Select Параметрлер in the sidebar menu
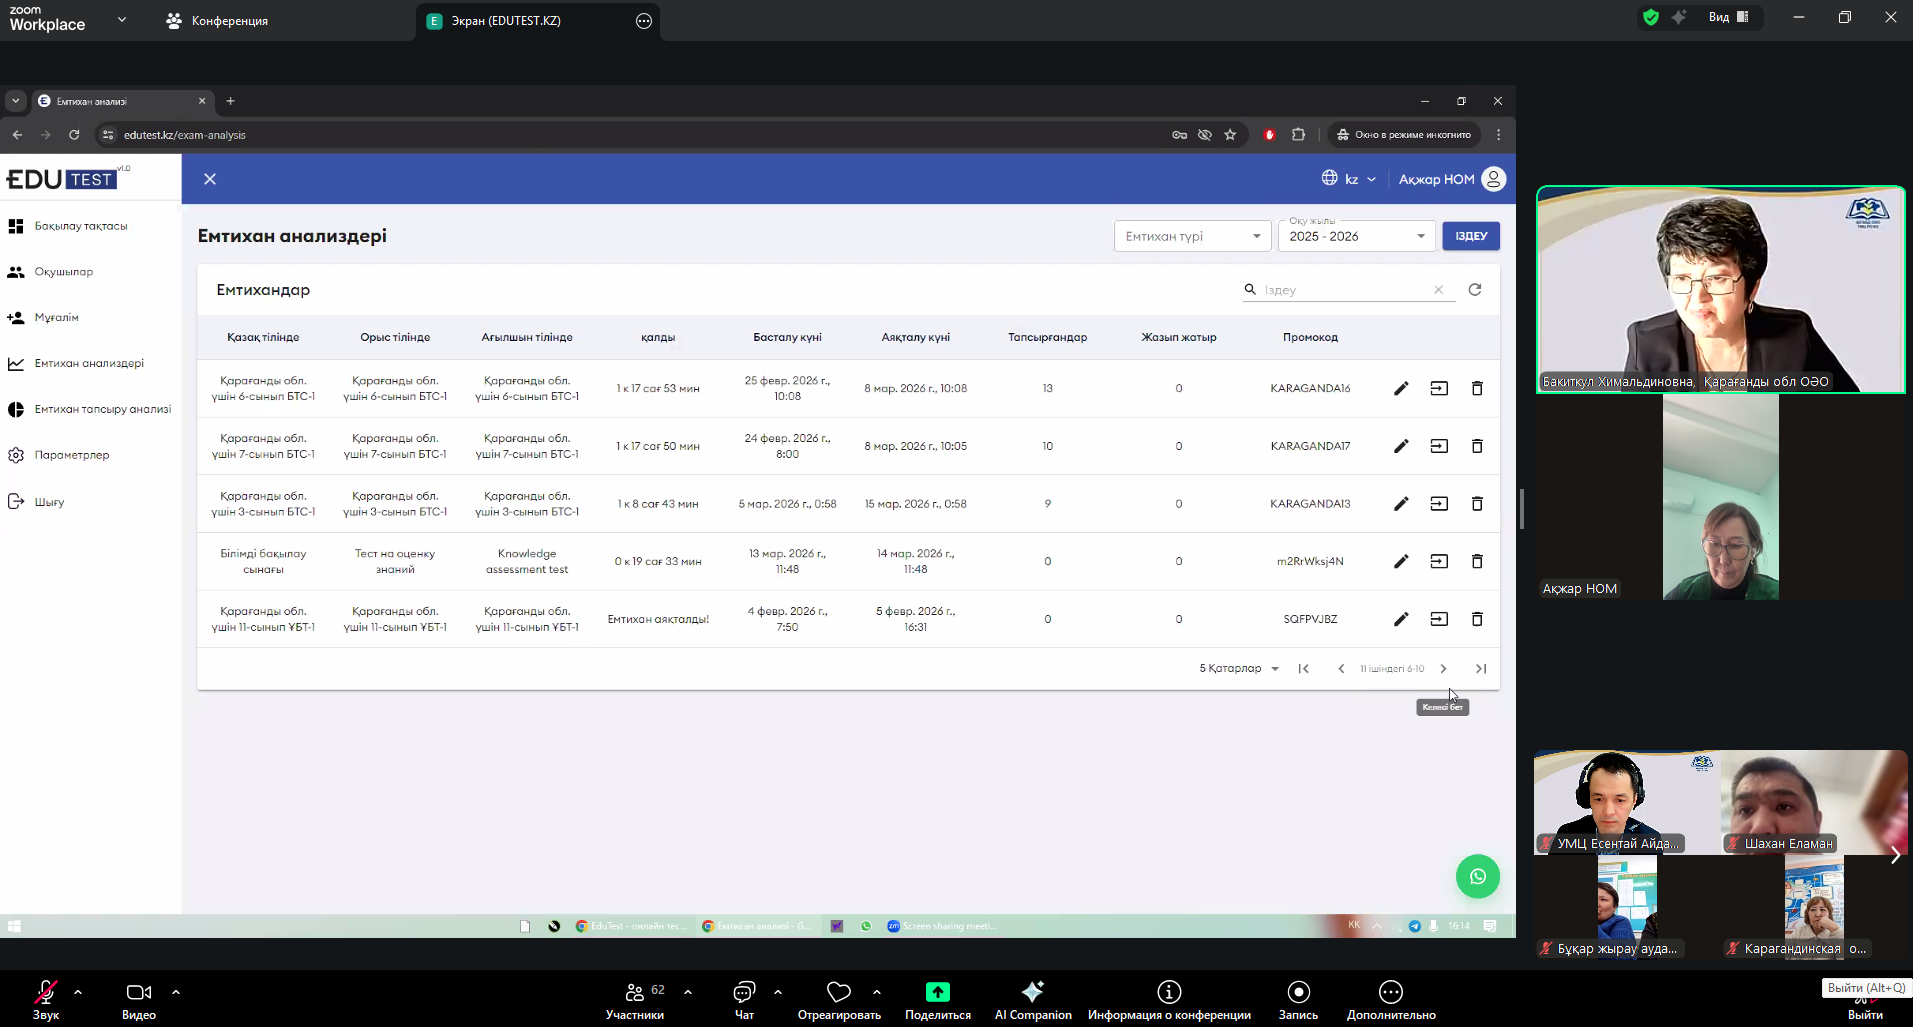The image size is (1913, 1027). coord(72,455)
